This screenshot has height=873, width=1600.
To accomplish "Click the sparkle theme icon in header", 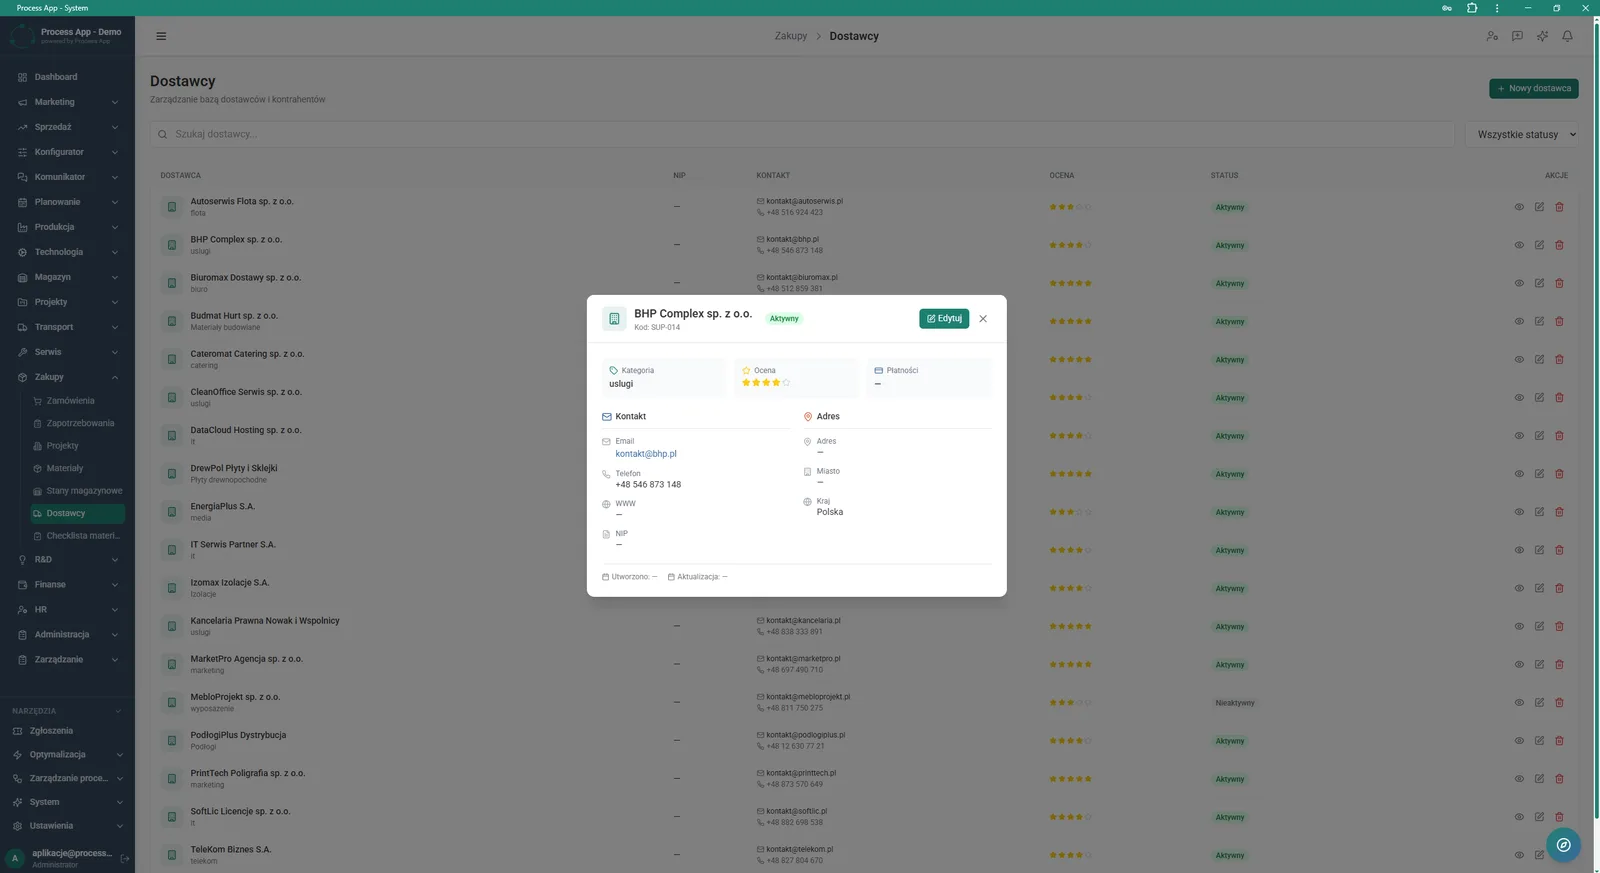I will [1542, 36].
